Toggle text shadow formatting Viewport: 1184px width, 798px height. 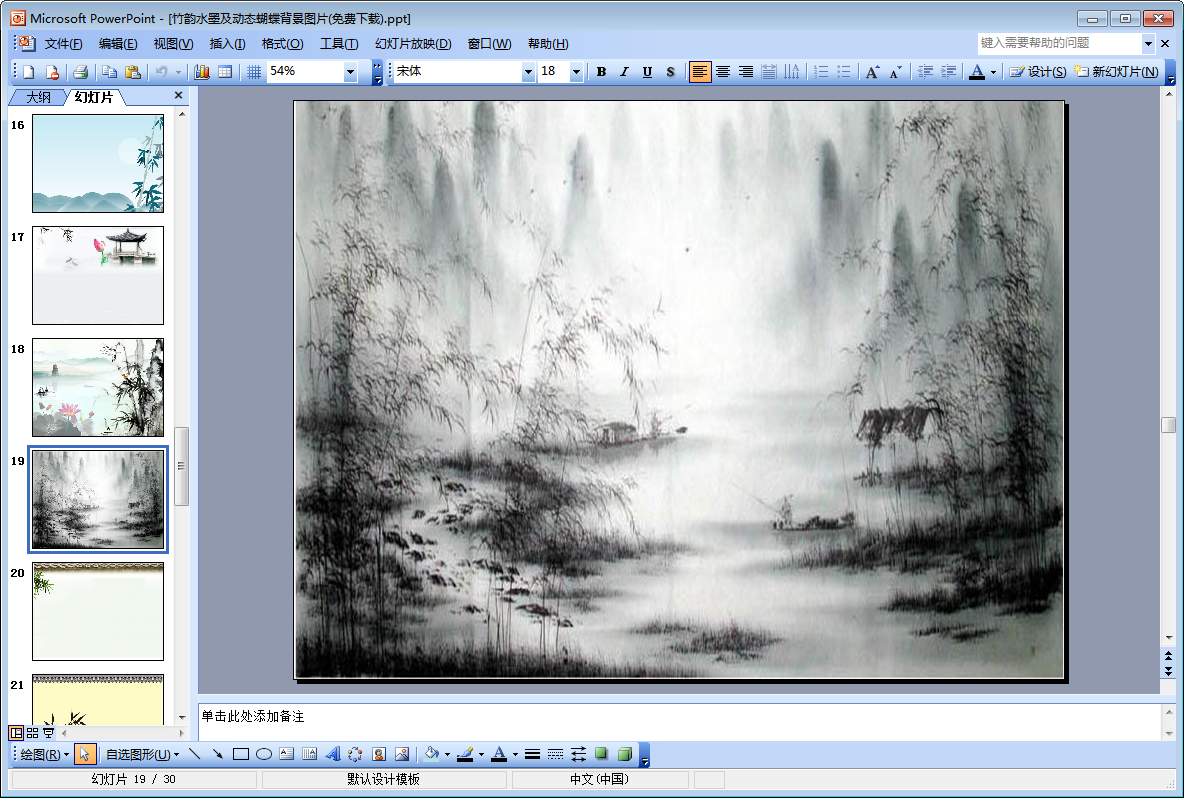point(670,72)
